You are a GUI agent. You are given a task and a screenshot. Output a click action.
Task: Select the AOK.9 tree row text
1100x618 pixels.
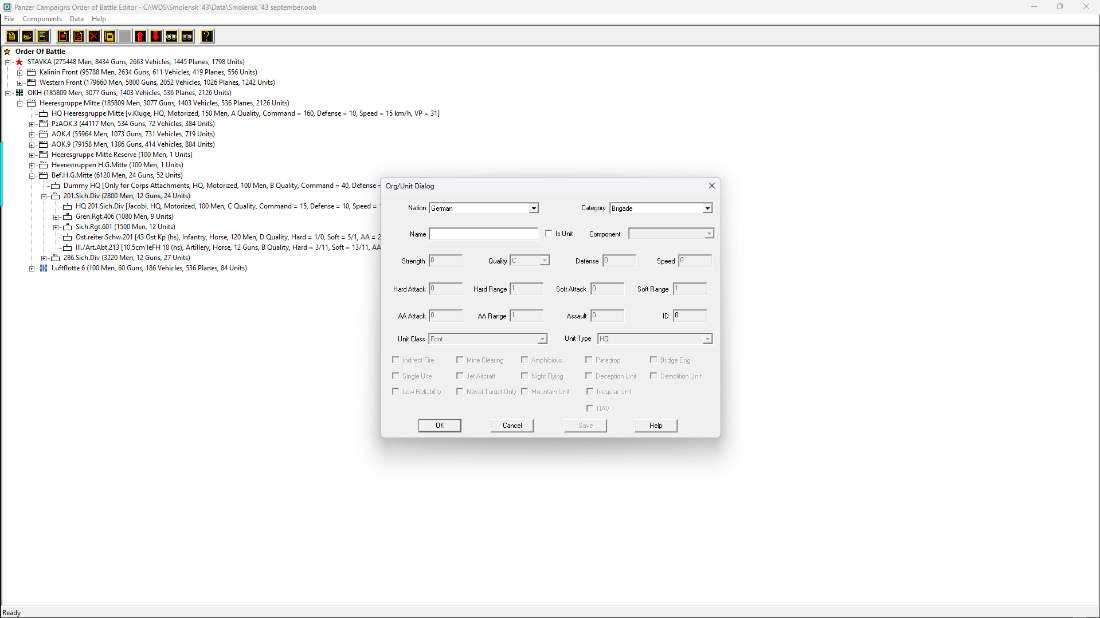[133, 145]
